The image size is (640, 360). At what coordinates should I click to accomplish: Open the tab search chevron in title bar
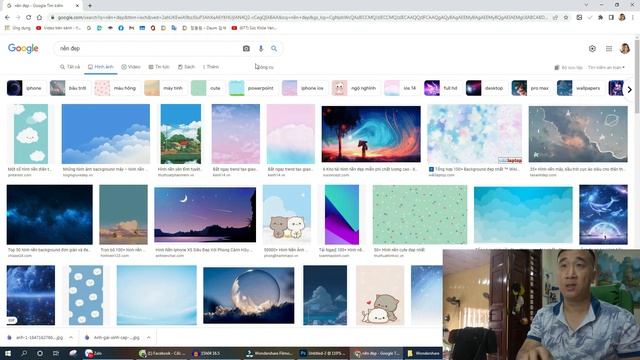[x=587, y=5]
